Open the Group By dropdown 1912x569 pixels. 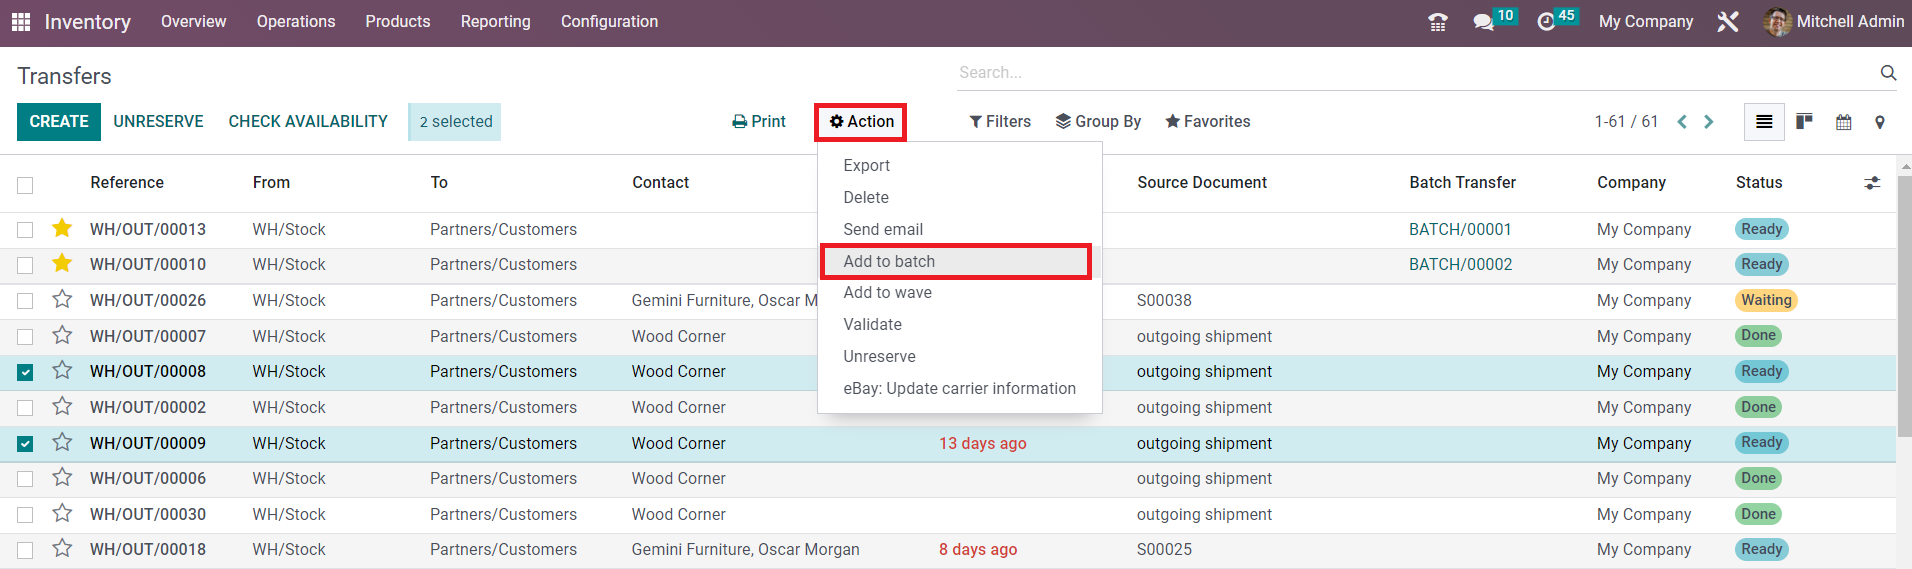coord(1098,122)
